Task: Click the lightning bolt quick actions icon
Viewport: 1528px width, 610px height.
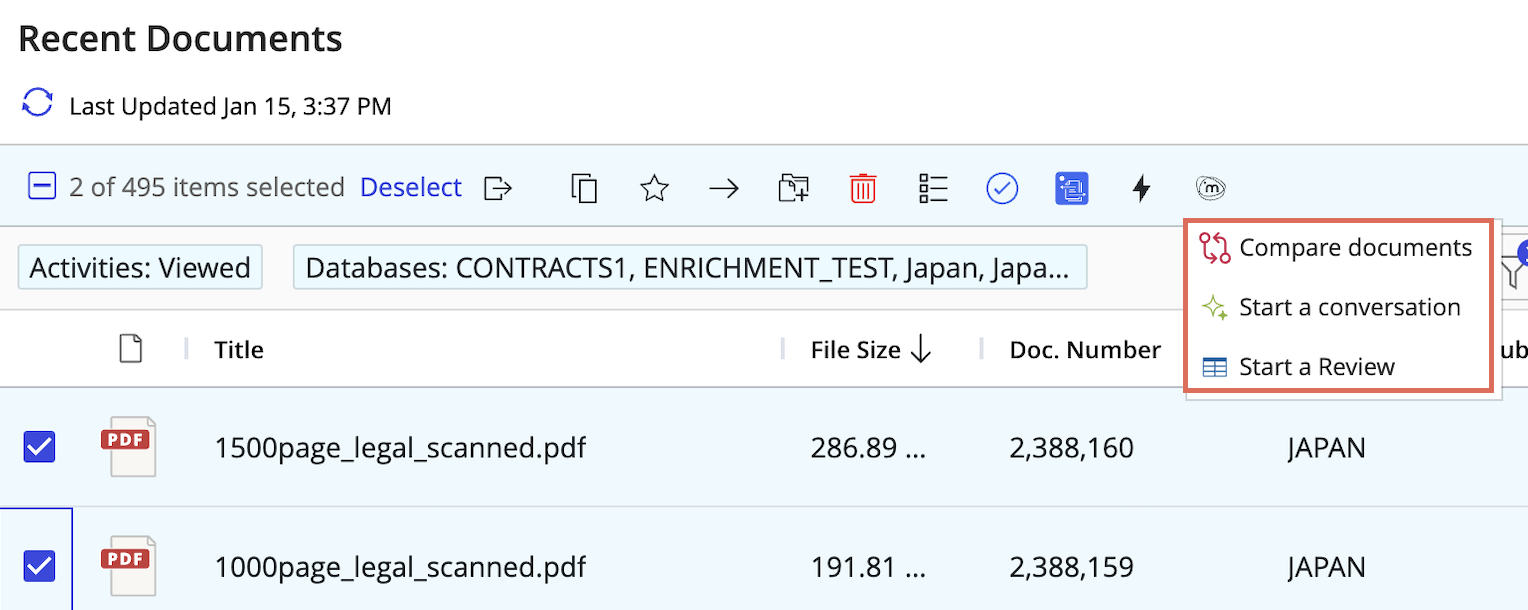Action: pos(1141,188)
